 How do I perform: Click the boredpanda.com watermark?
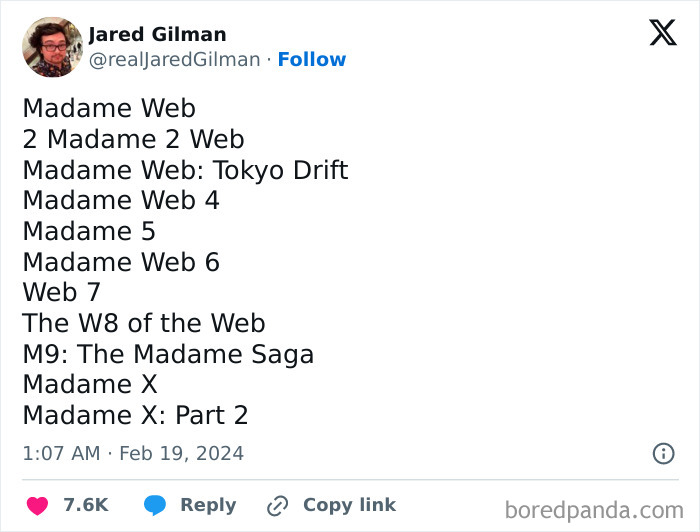tap(595, 510)
